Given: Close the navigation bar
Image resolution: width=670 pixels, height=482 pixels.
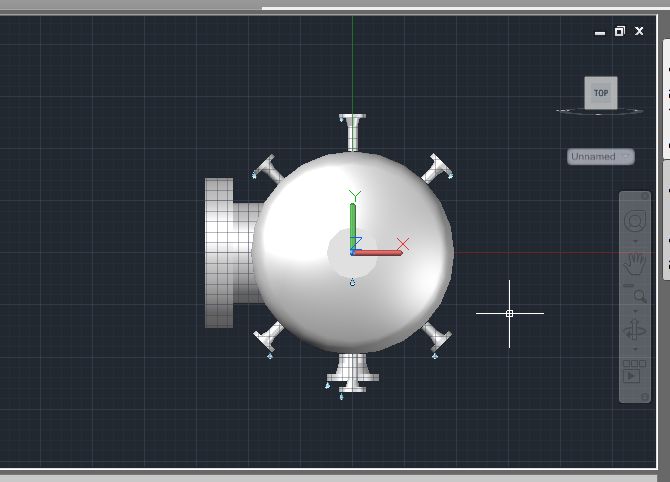Looking at the screenshot, I should pyautogui.click(x=645, y=196).
